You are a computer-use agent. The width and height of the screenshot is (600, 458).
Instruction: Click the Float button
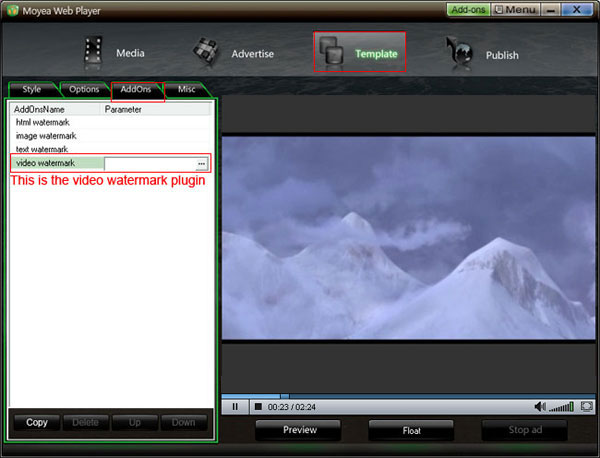click(x=411, y=430)
